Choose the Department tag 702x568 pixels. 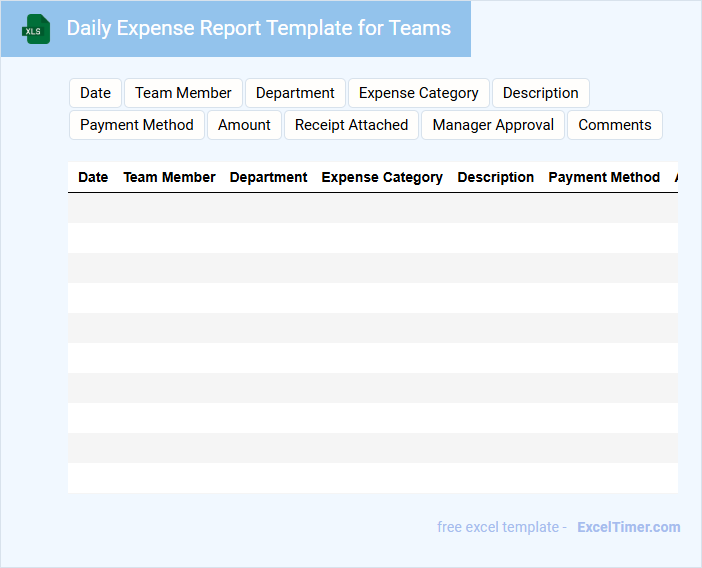click(295, 93)
